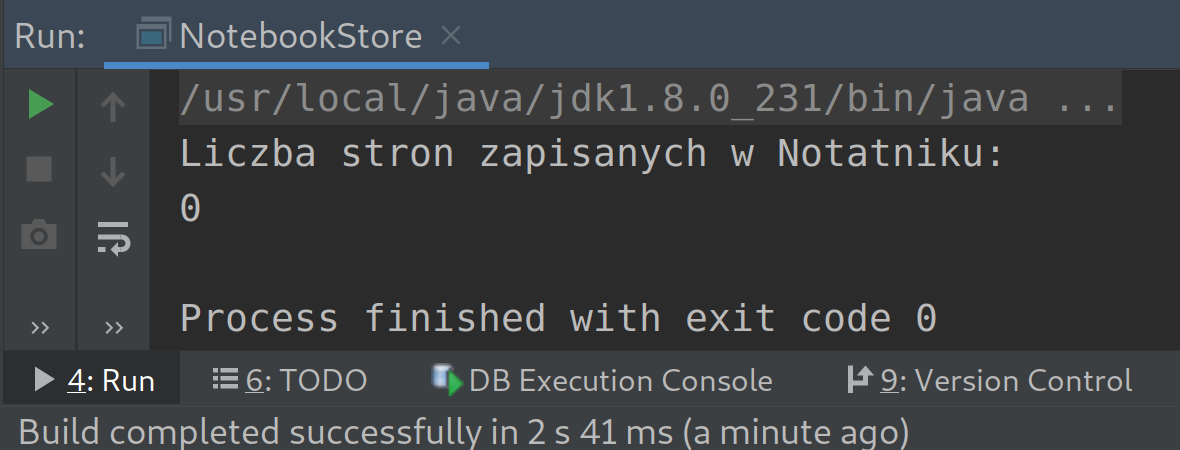Click the 'Run:' panel title label

[x=50, y=37]
